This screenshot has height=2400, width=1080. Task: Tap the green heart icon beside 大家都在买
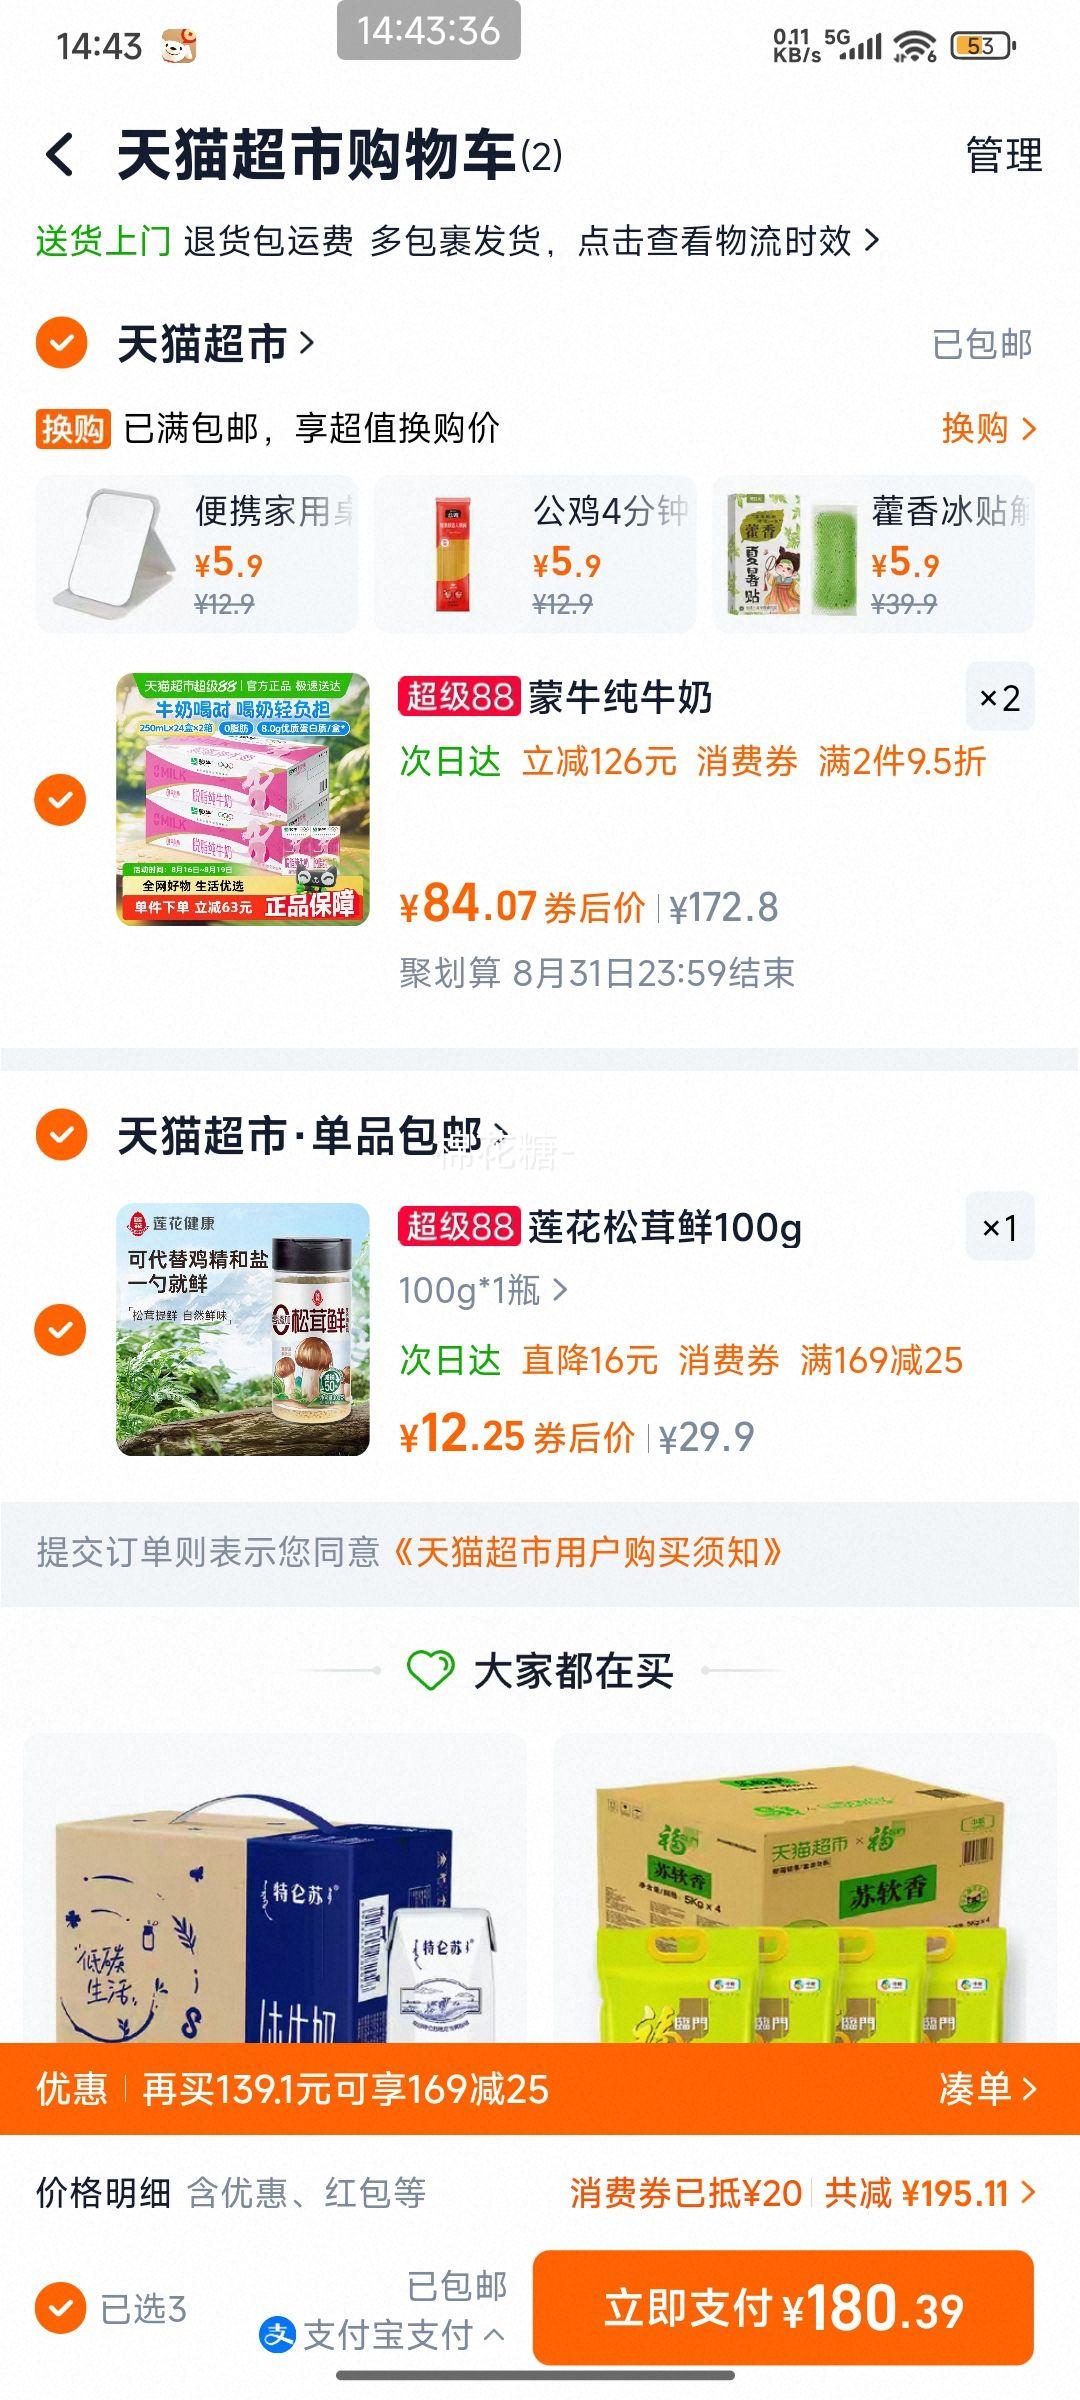point(431,1670)
